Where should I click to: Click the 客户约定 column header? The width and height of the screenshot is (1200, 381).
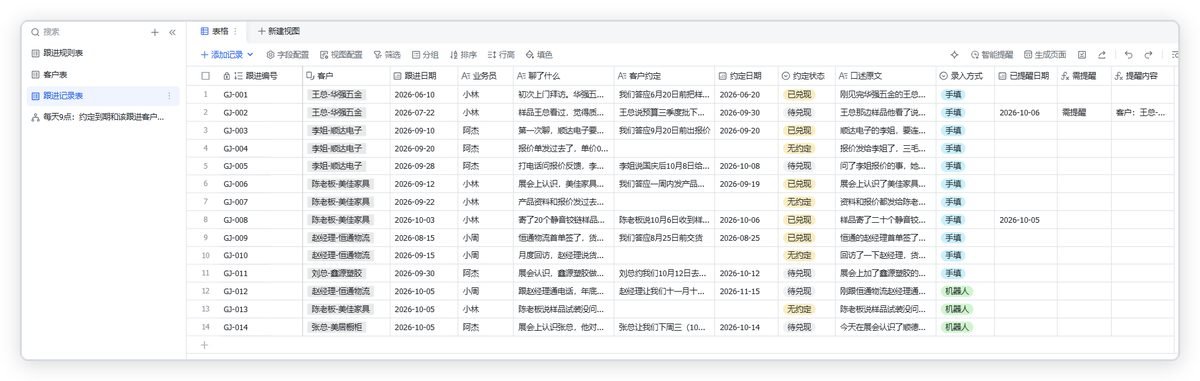(x=663, y=75)
